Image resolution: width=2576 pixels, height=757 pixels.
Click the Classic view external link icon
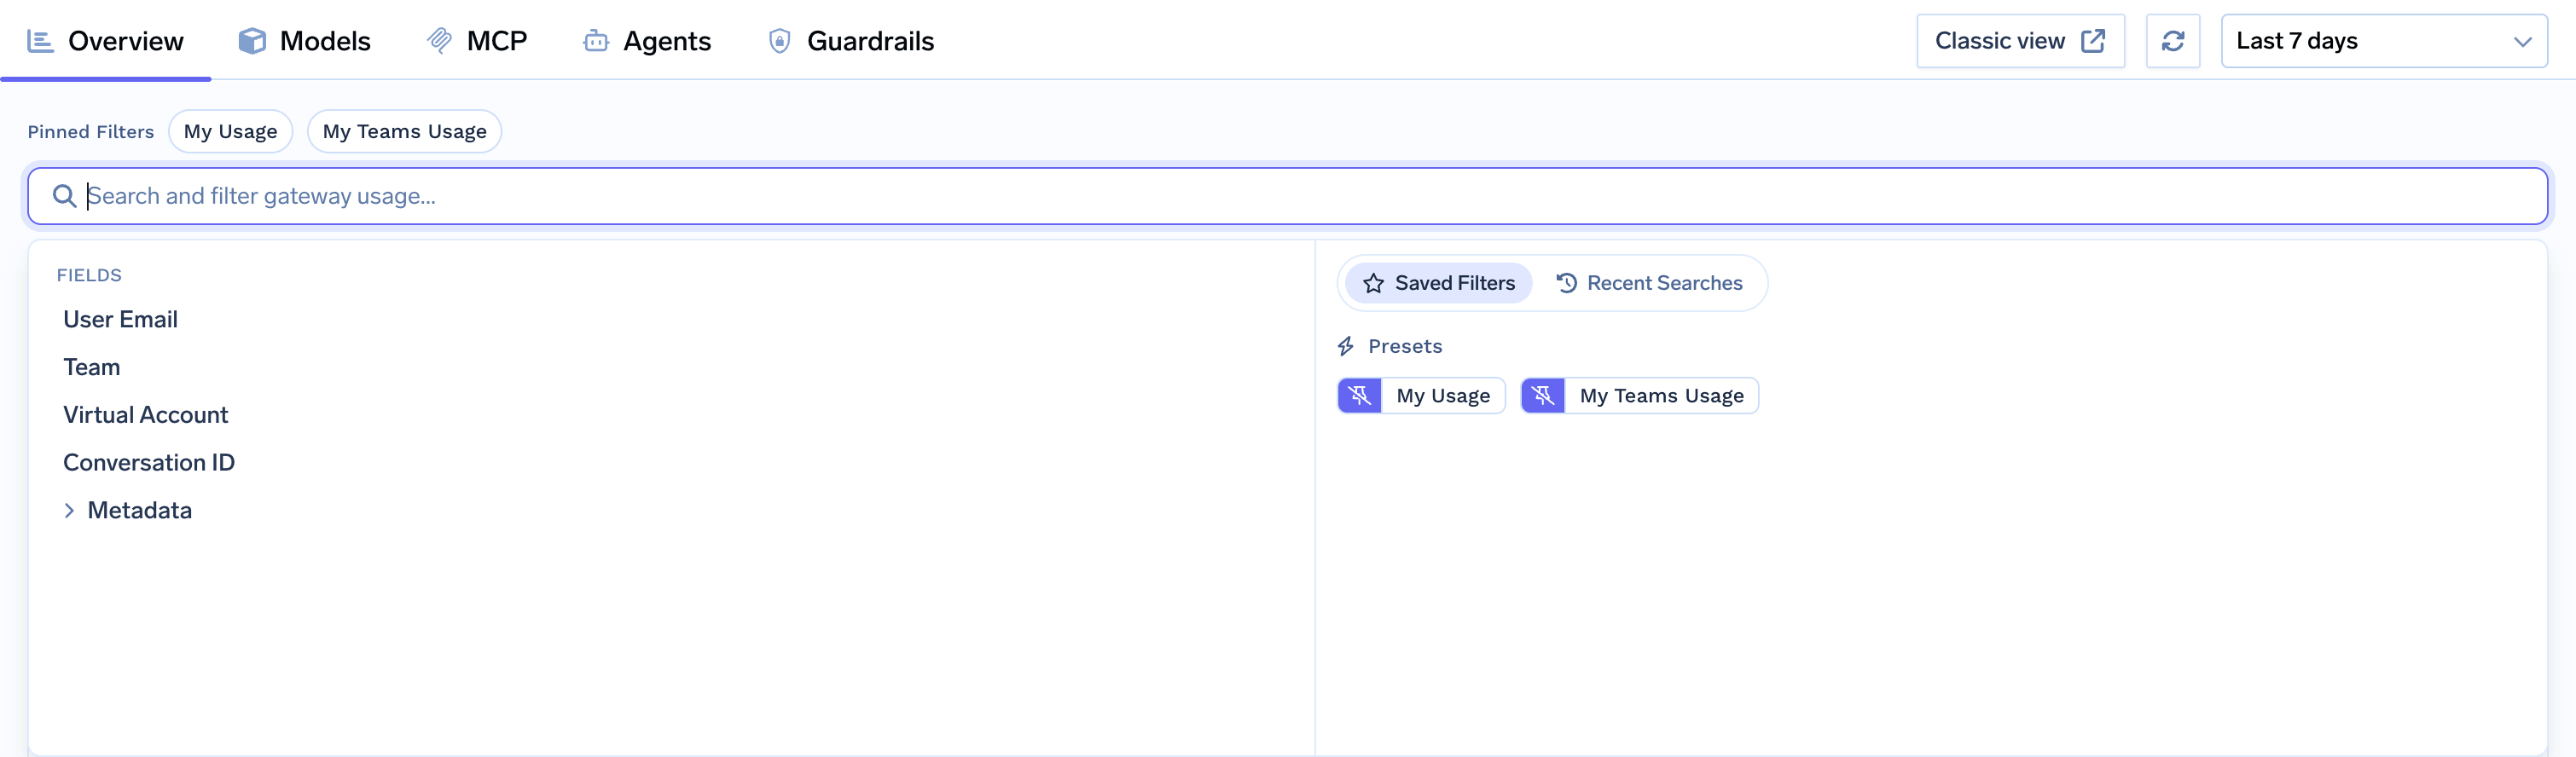[2093, 41]
